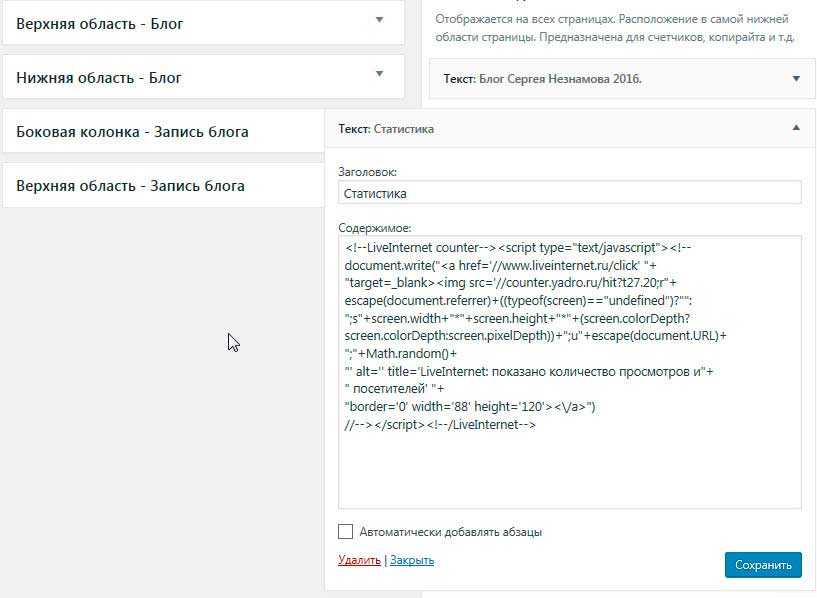The image size is (817, 598).
Task: Click the Текст: Блог Сергея Незнамова 2016 title
Action: pos(542,79)
